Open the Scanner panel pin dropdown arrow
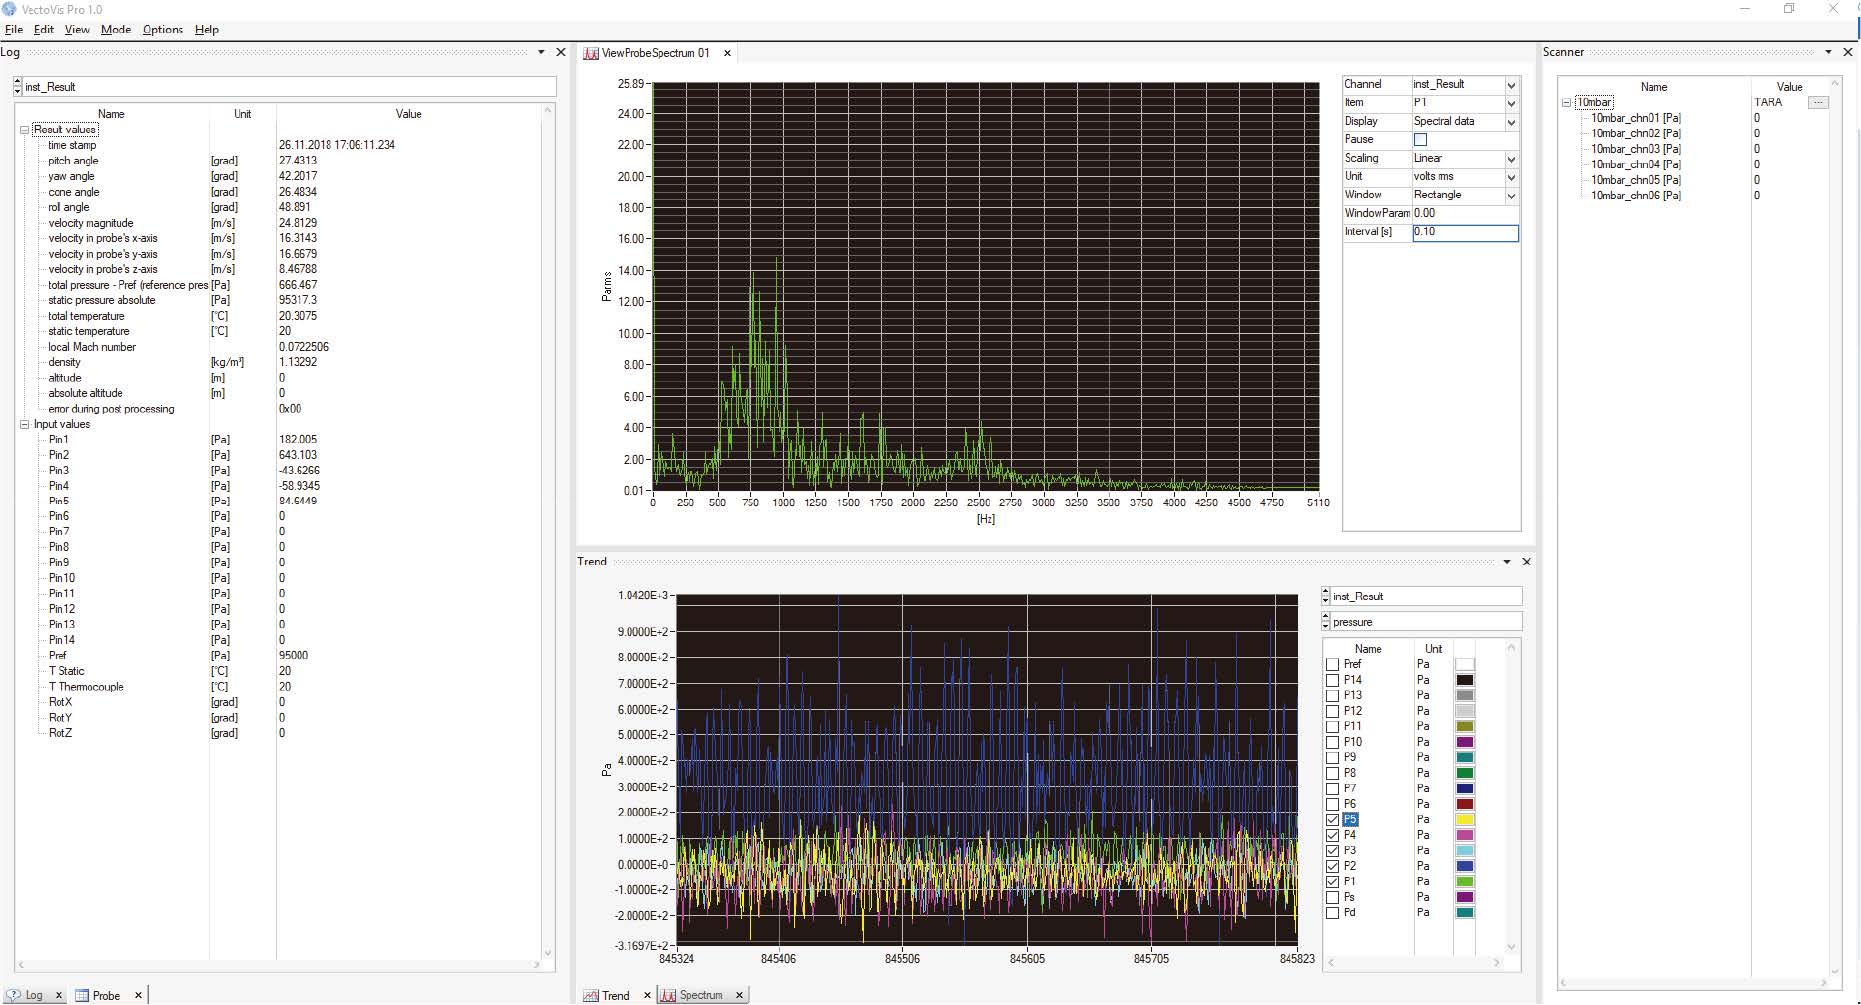The image size is (1861, 1005). [x=1828, y=52]
